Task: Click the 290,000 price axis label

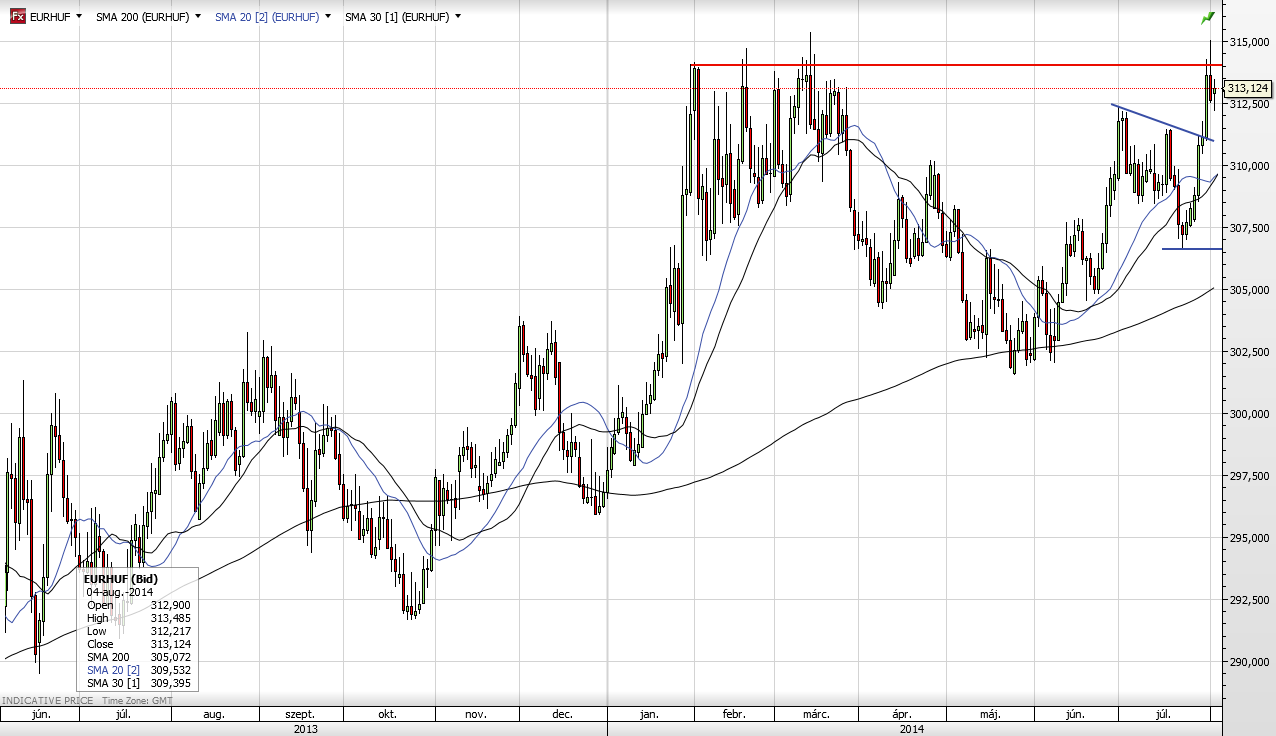Action: tap(1249, 662)
